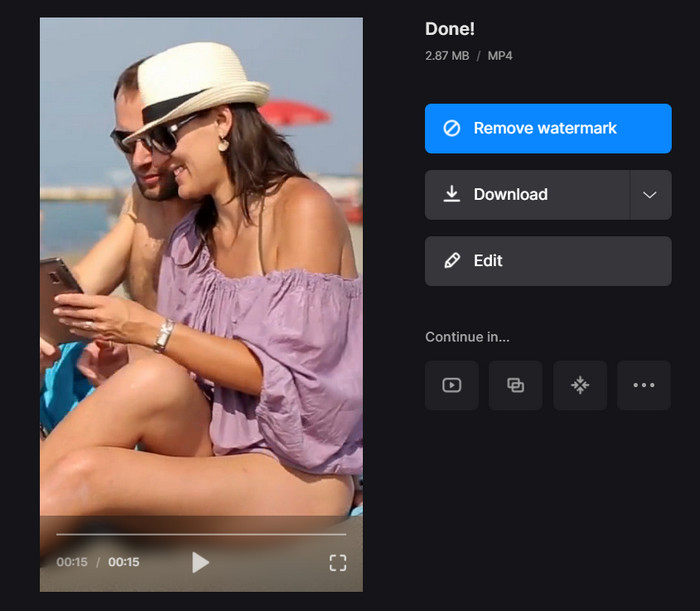Screen dimensions: 700x611
Task: Expand the Download options chevron
Action: 650,195
